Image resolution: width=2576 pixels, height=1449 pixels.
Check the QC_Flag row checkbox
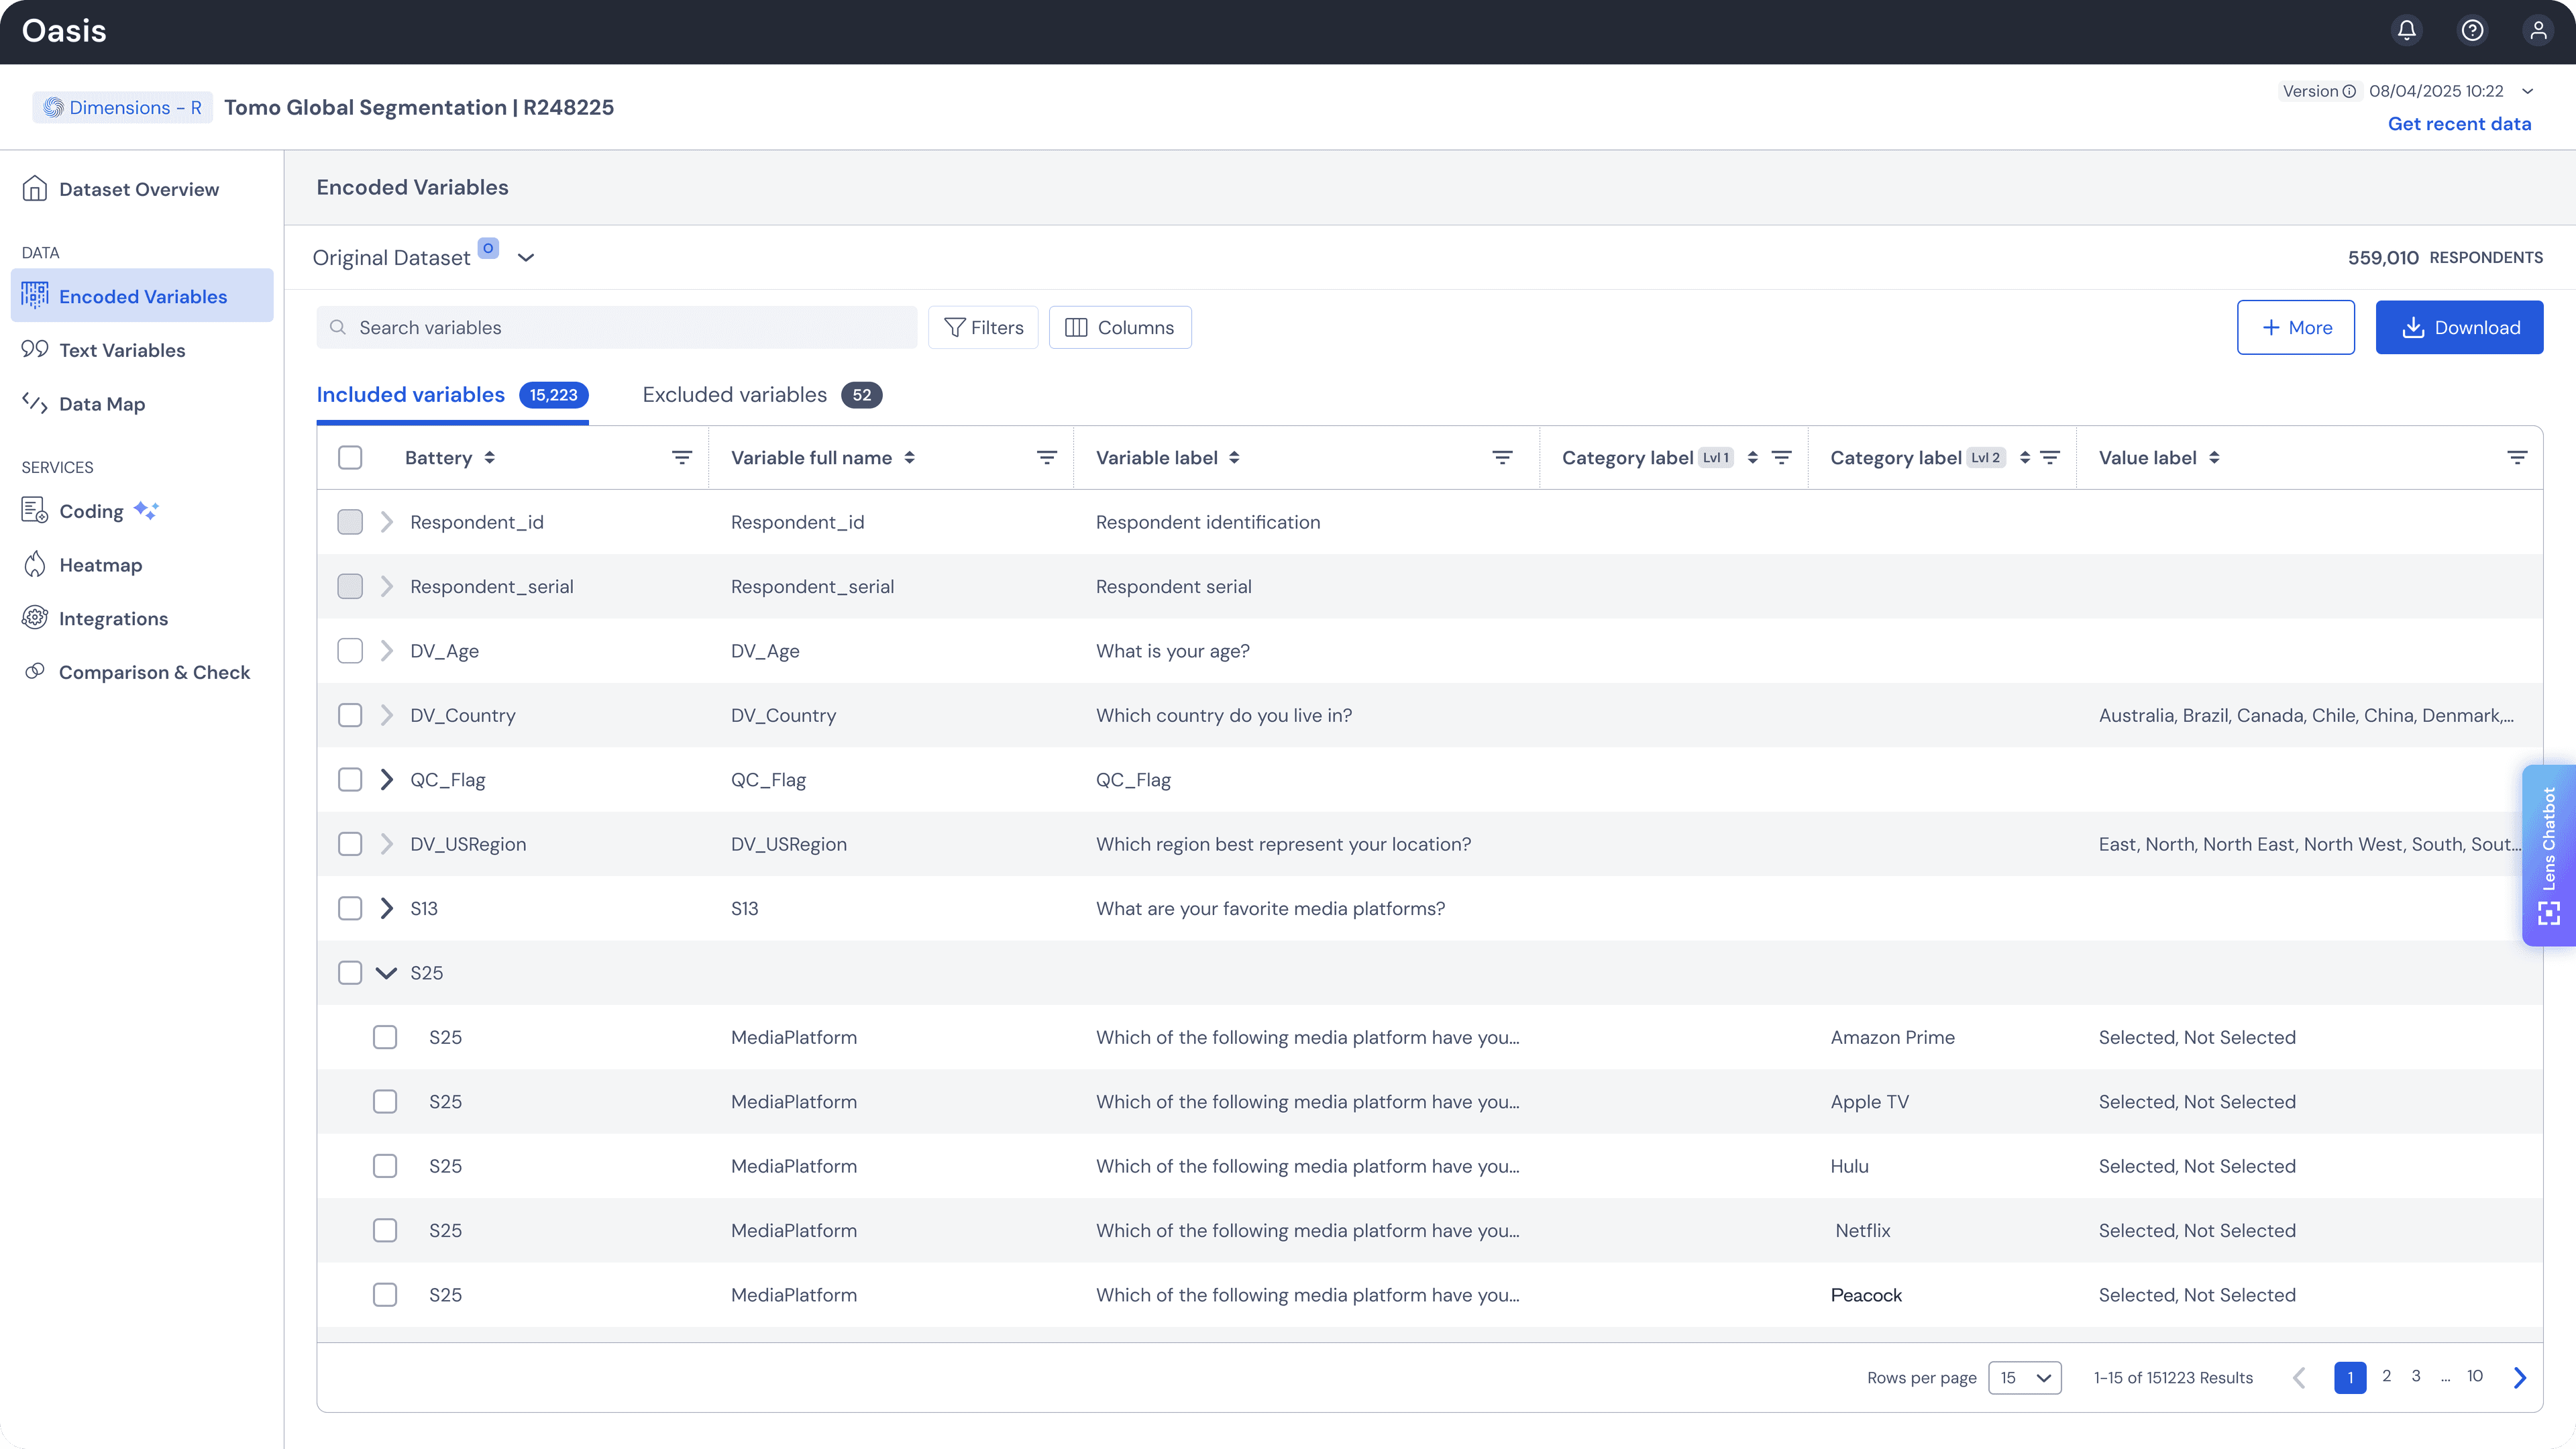coord(350,780)
